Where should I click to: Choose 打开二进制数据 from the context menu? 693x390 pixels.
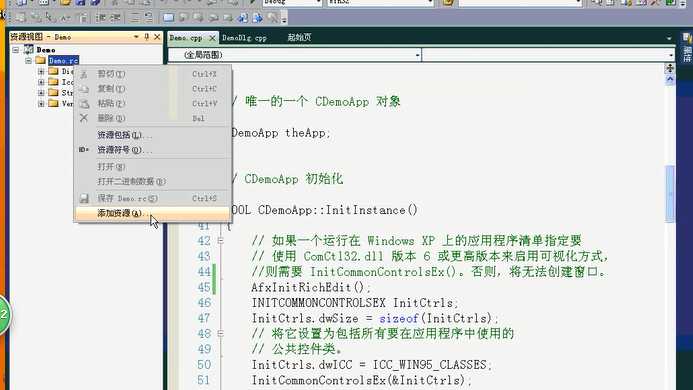coord(152,181)
